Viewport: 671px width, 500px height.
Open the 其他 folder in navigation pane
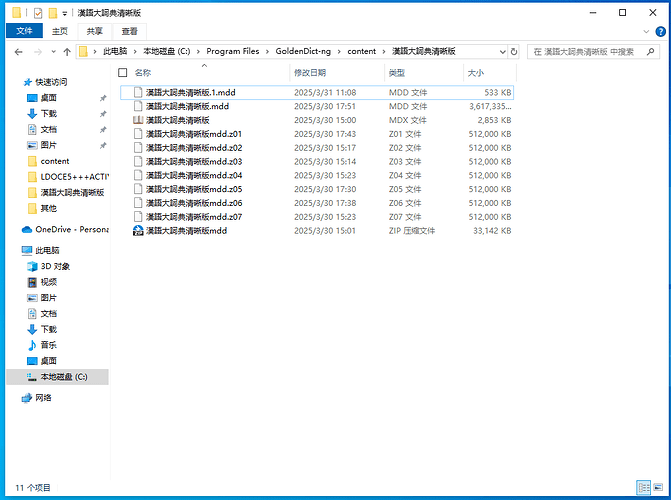(48, 208)
